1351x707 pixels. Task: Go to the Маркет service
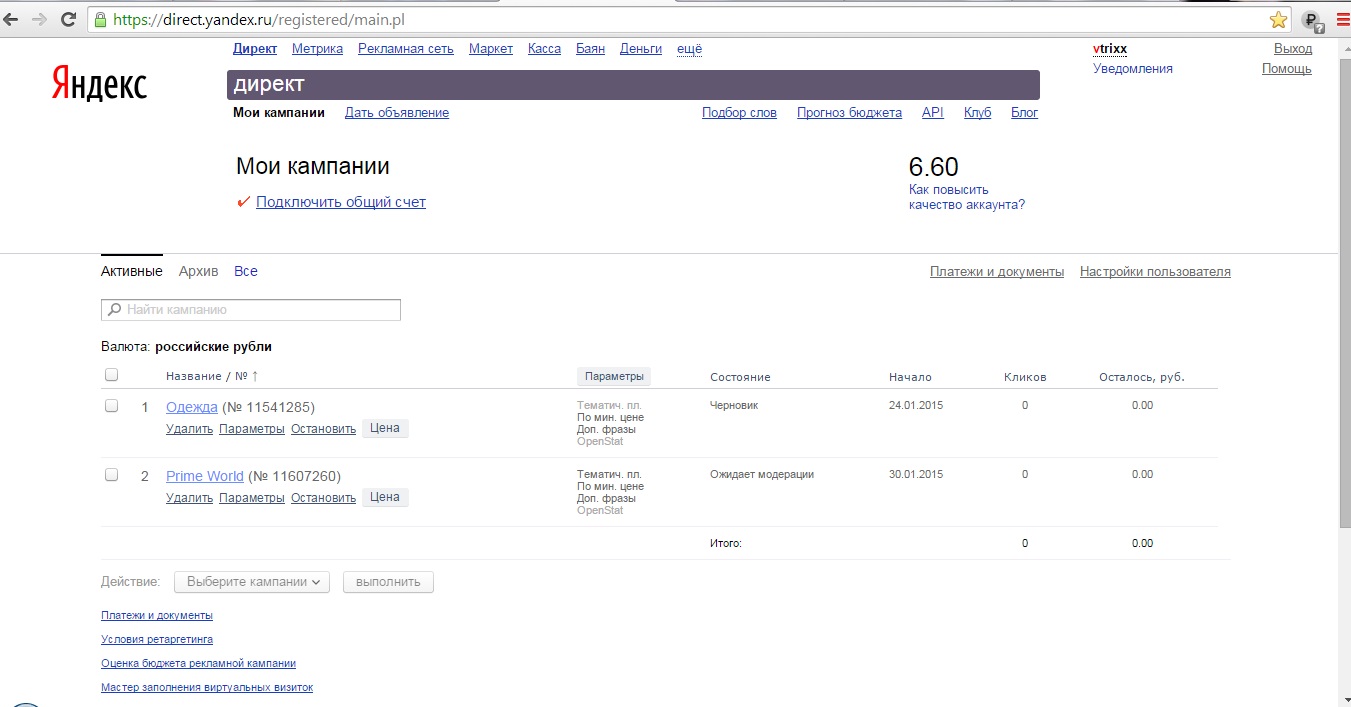tap(491, 48)
